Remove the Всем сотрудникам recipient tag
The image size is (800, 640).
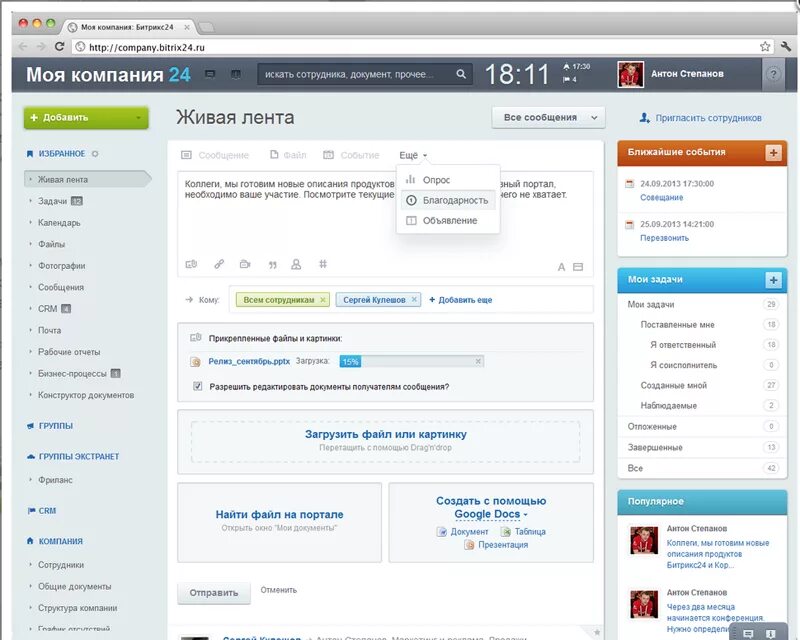click(x=322, y=300)
